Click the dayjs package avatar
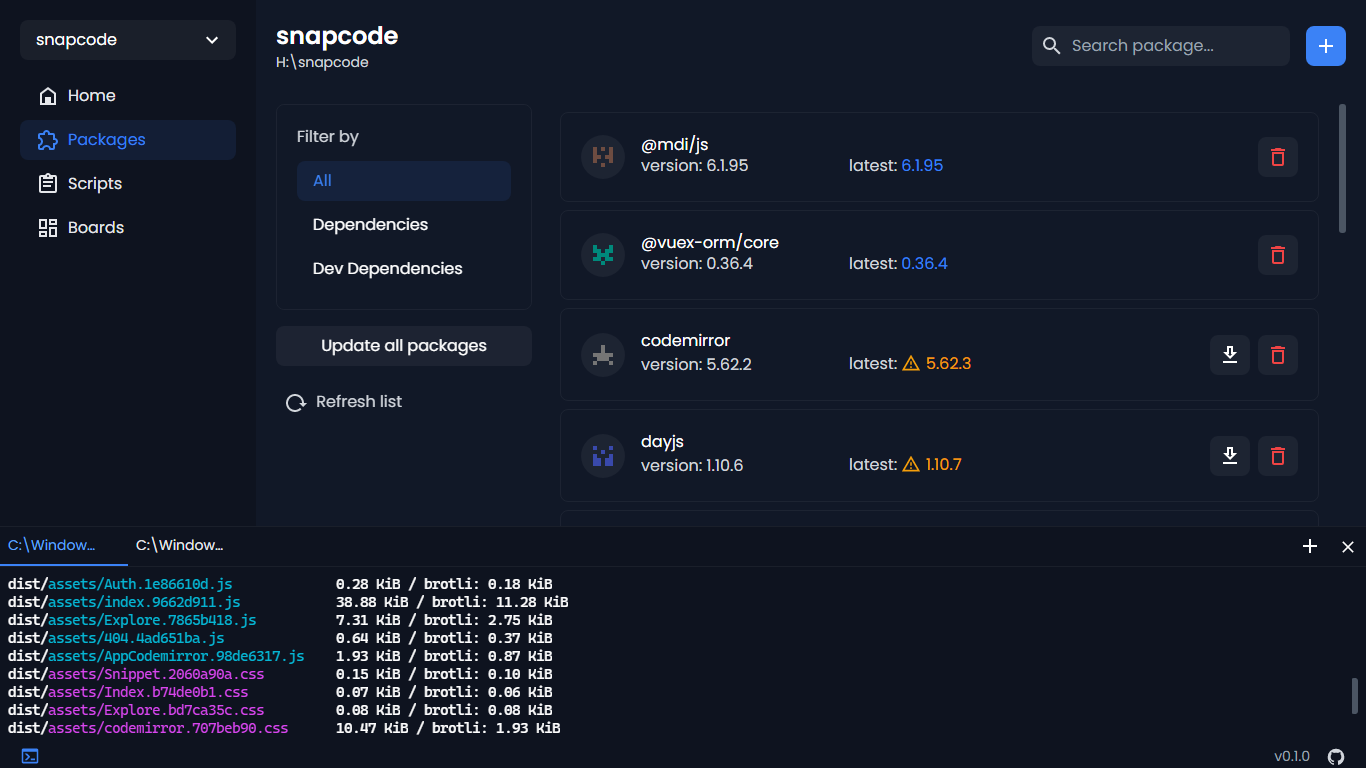 603,456
